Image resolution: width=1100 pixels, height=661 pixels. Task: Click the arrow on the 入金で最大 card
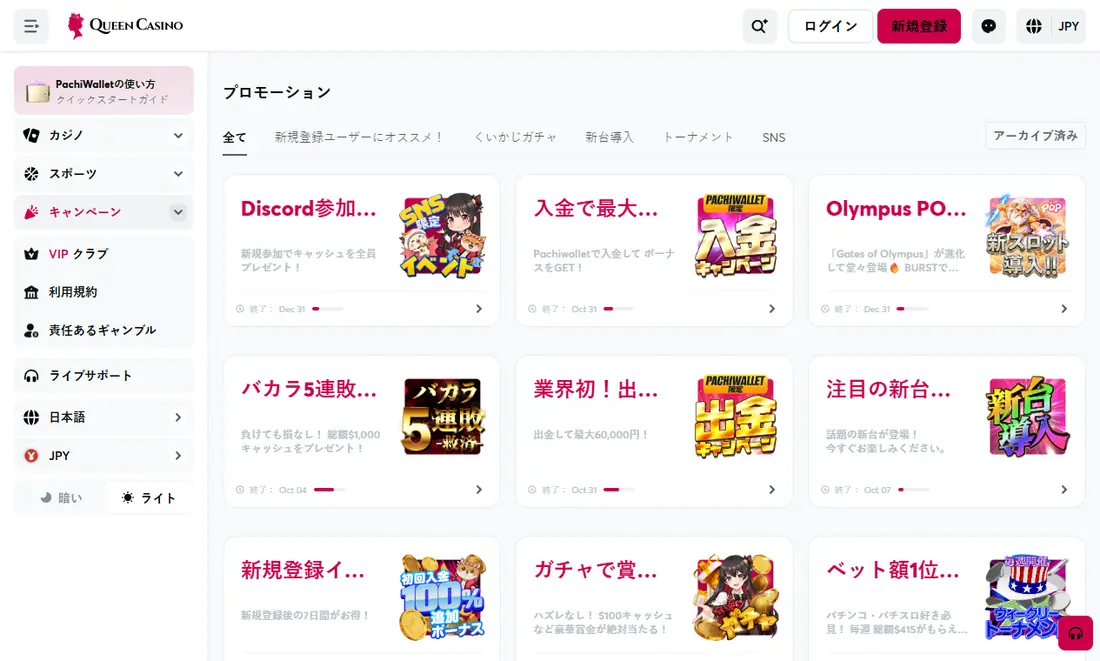772,309
